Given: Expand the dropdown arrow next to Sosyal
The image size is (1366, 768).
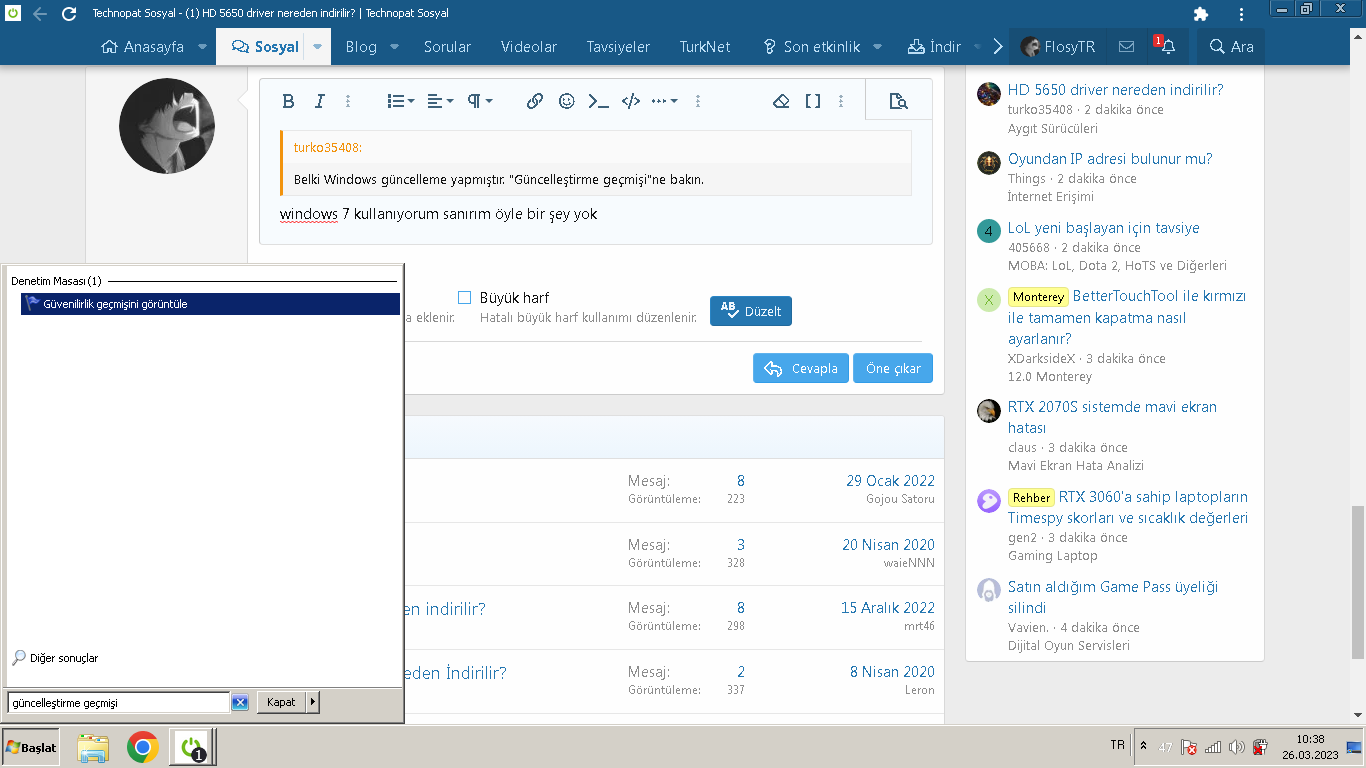Looking at the screenshot, I should click(317, 47).
